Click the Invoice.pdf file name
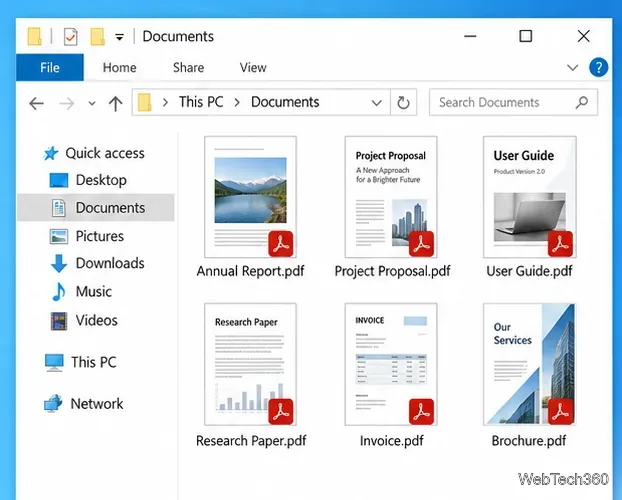622x500 pixels. [392, 440]
